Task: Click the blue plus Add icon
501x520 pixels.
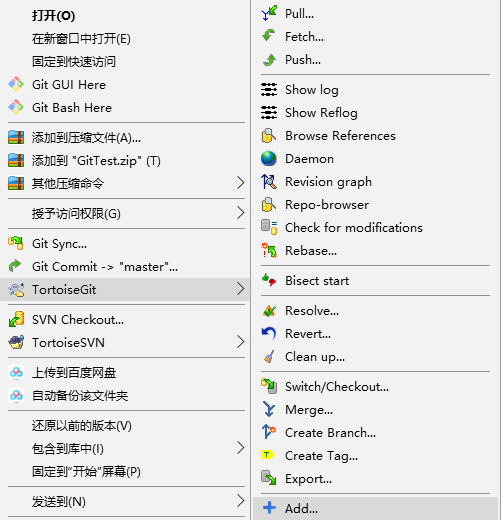Action: (x=269, y=508)
